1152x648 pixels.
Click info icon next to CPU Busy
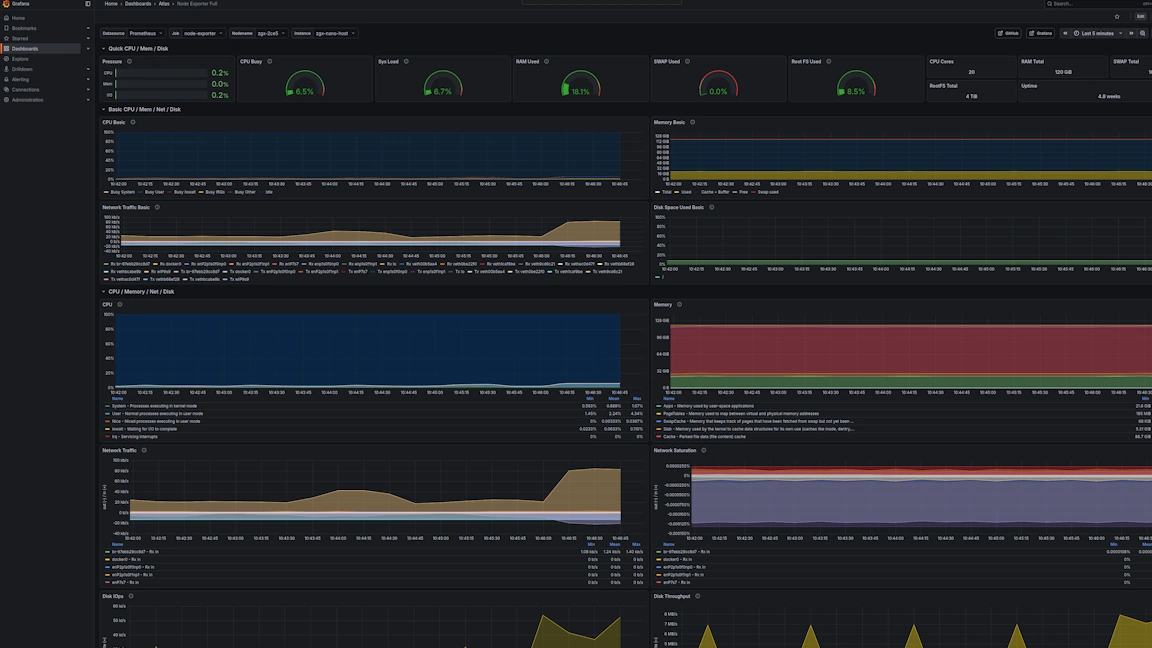point(270,62)
